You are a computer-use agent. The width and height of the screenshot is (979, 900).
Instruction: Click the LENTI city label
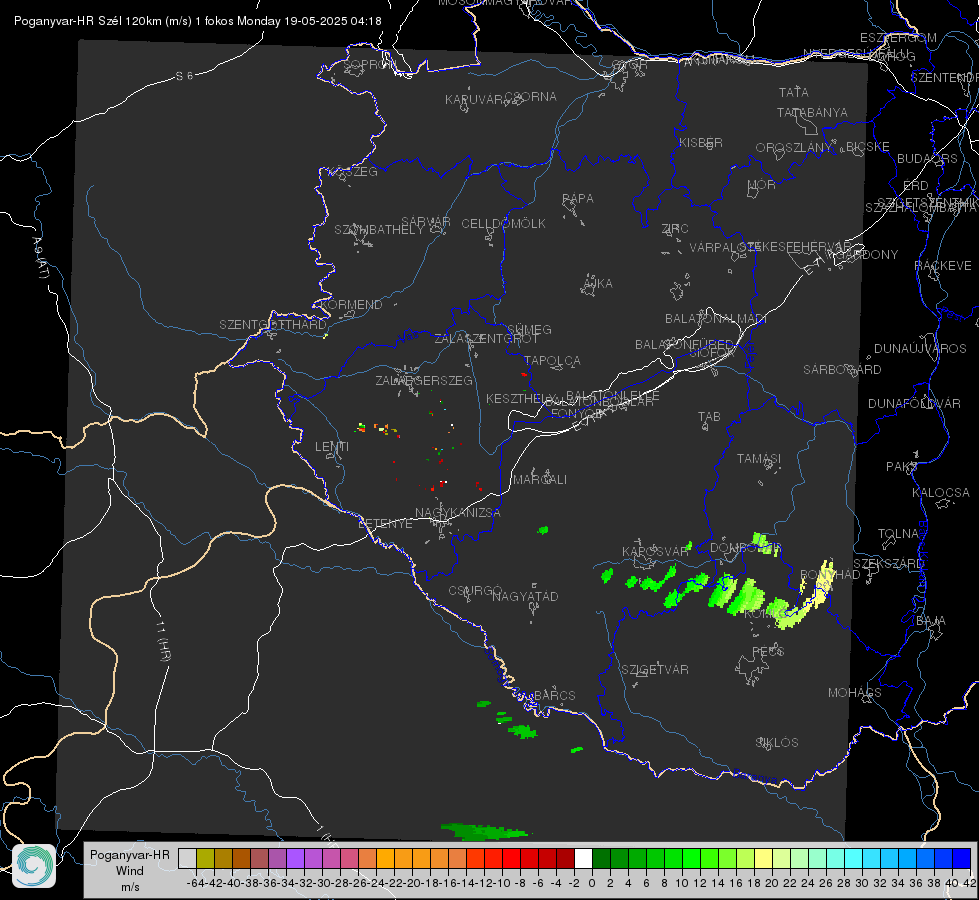coord(332,447)
